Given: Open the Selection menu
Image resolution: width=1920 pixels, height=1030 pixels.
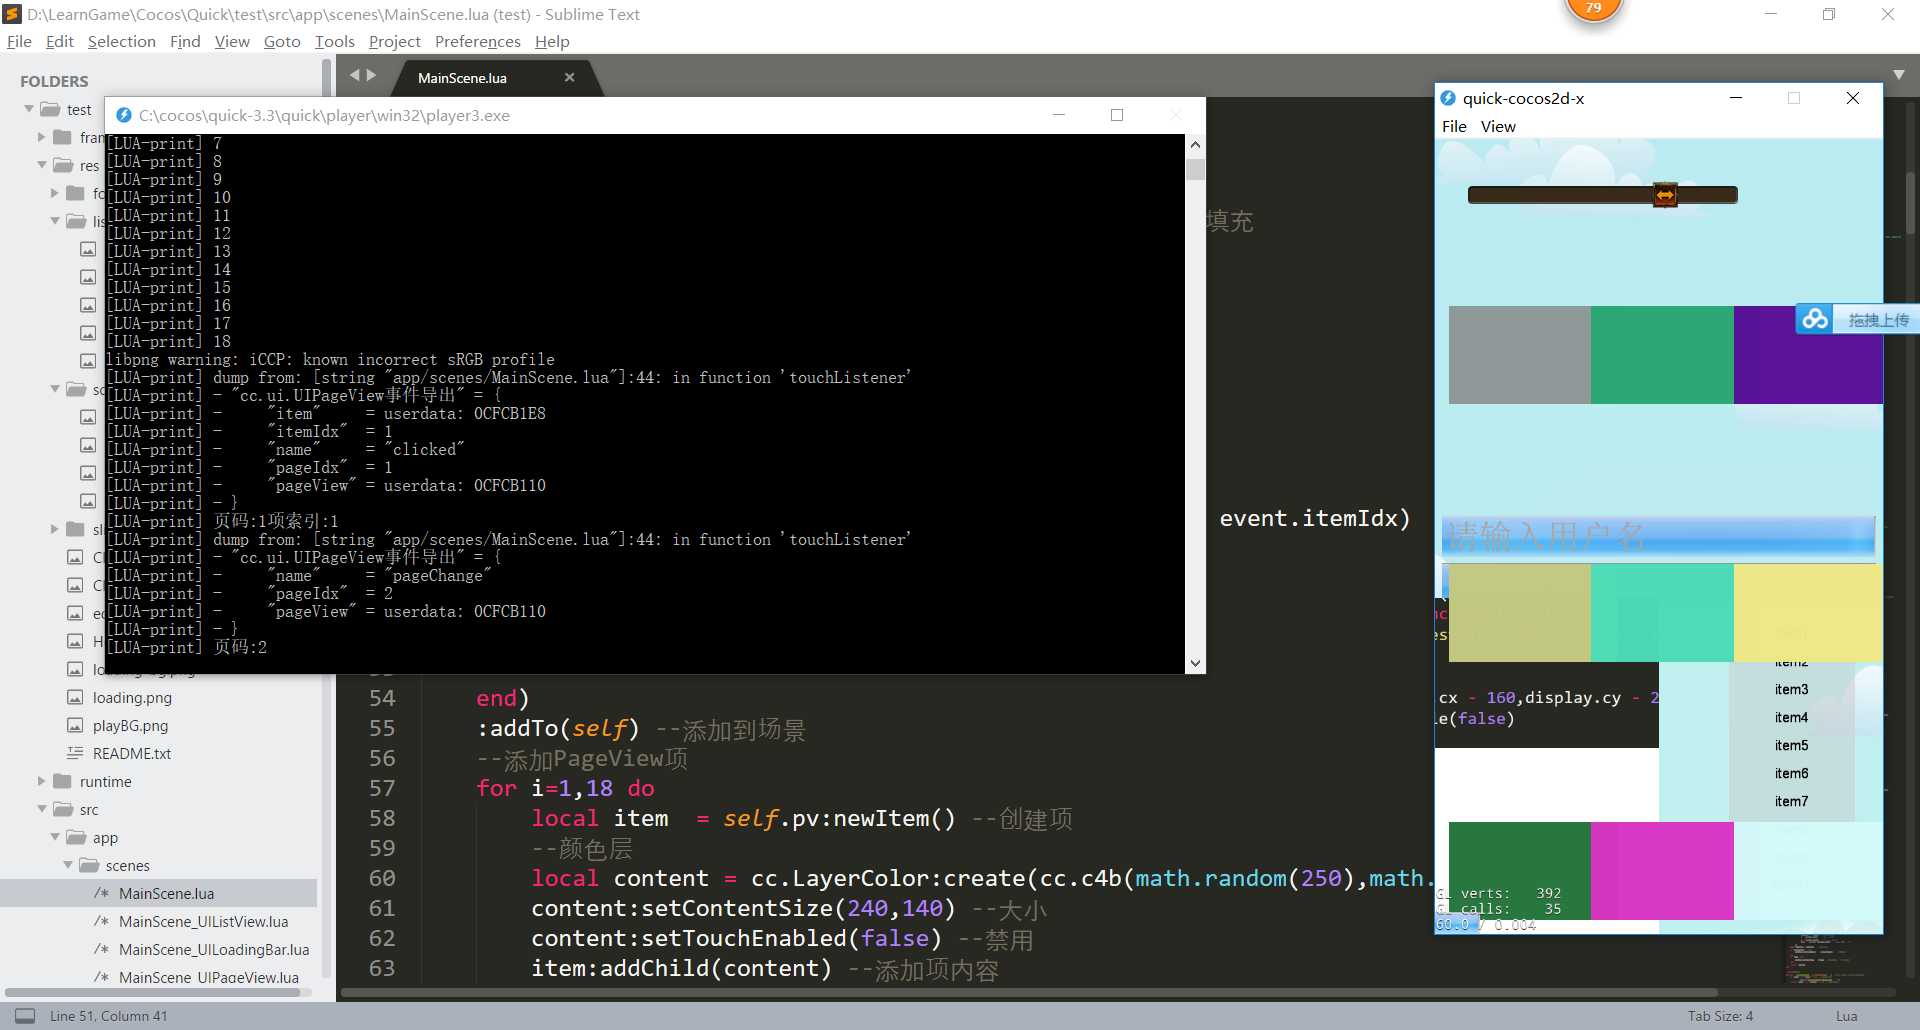Looking at the screenshot, I should point(122,41).
